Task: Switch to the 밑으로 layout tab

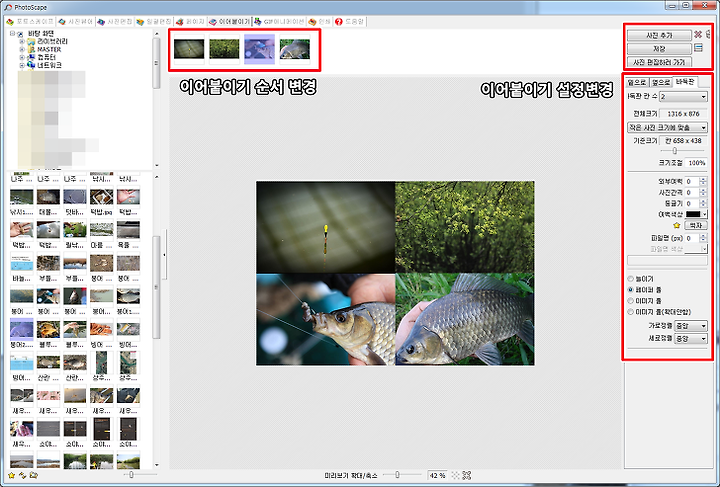Action: [637, 83]
